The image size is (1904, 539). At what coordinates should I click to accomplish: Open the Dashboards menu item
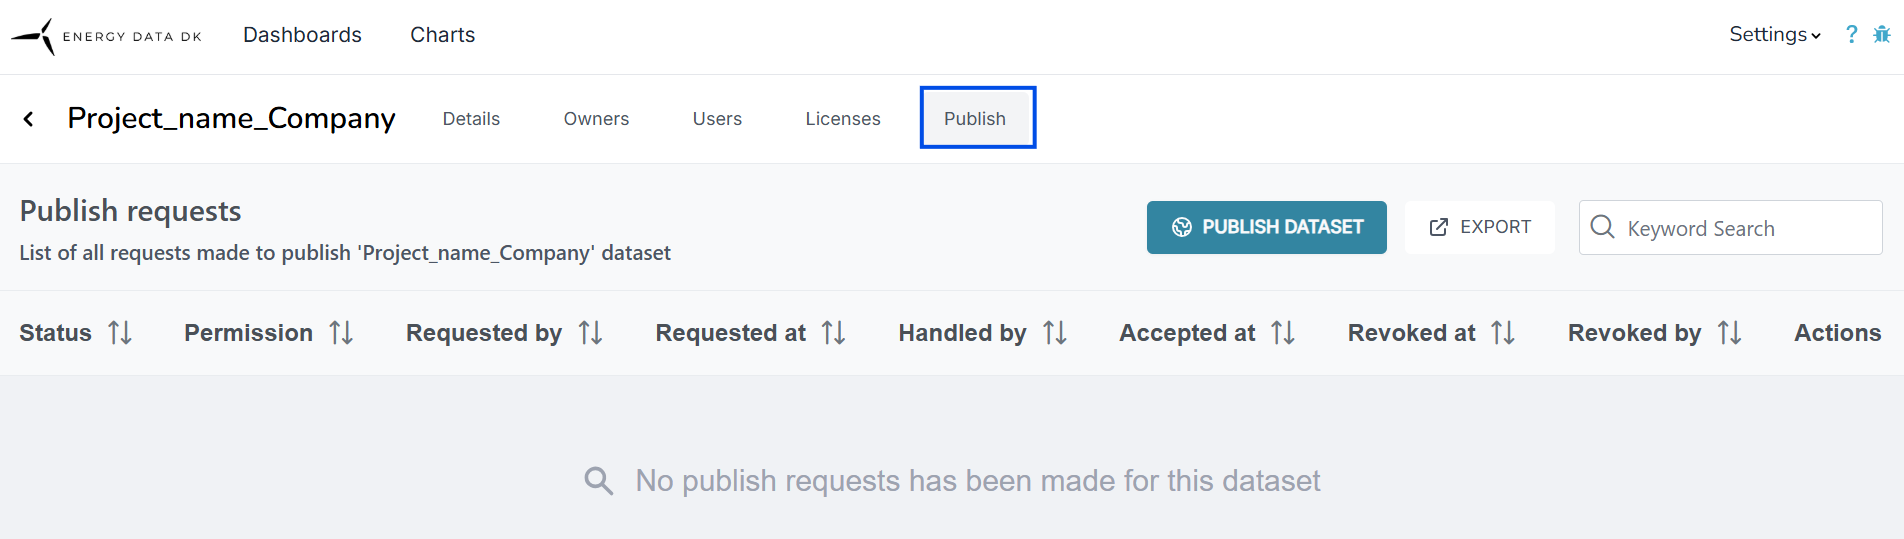point(302,35)
